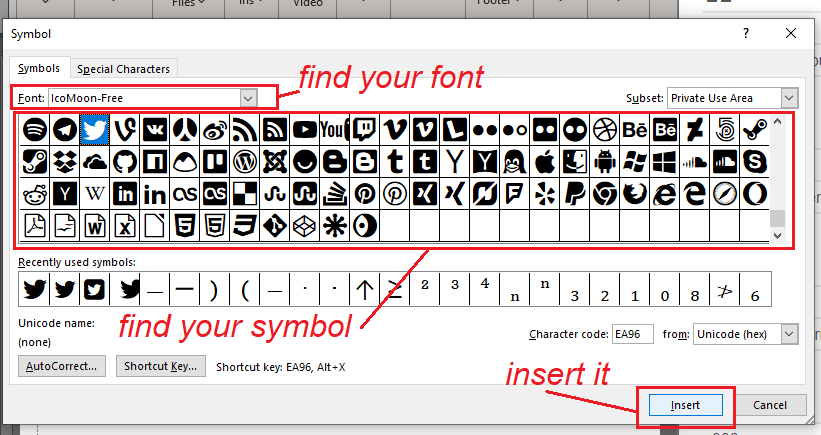The height and width of the screenshot is (435, 821).
Task: Click the Character code field showing EA96
Action: 633,334
